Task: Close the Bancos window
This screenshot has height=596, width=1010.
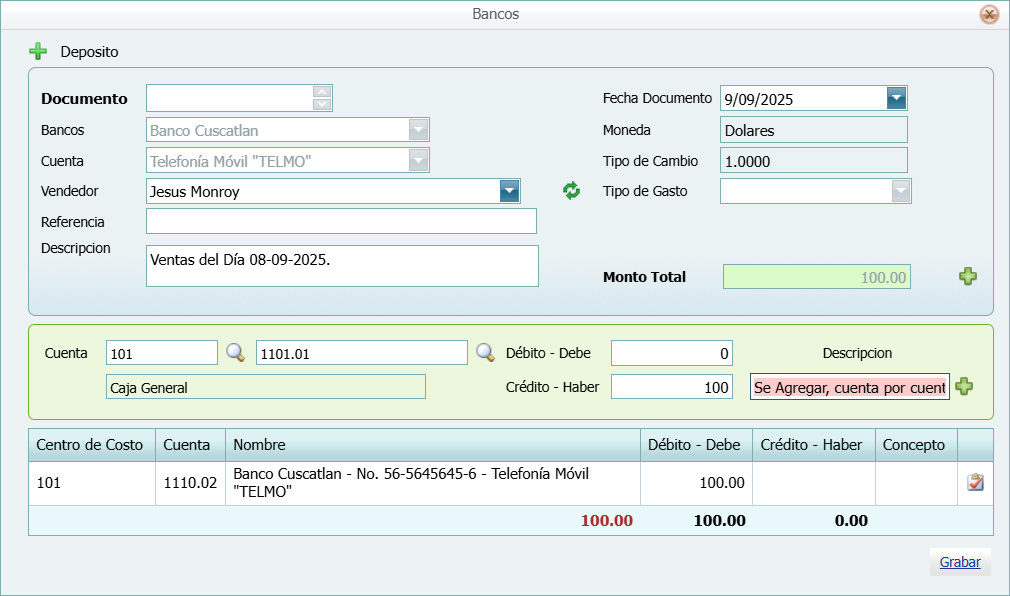Action: pos(989,15)
